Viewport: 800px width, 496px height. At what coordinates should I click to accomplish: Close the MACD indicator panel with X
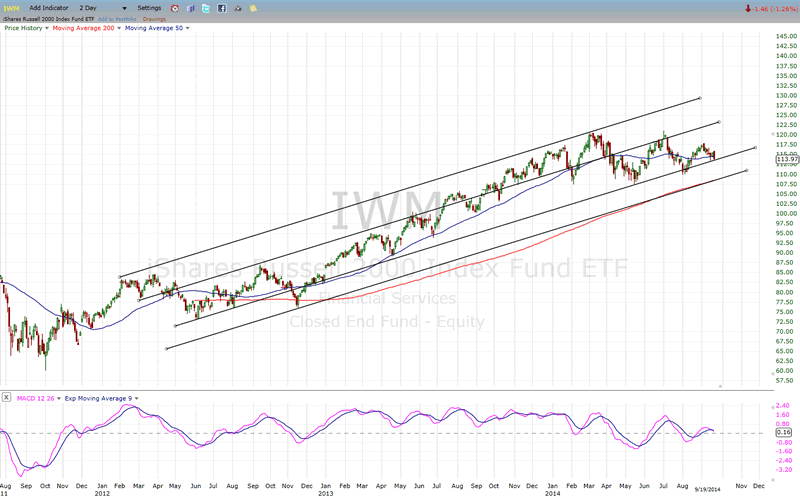pyautogui.click(x=6, y=398)
